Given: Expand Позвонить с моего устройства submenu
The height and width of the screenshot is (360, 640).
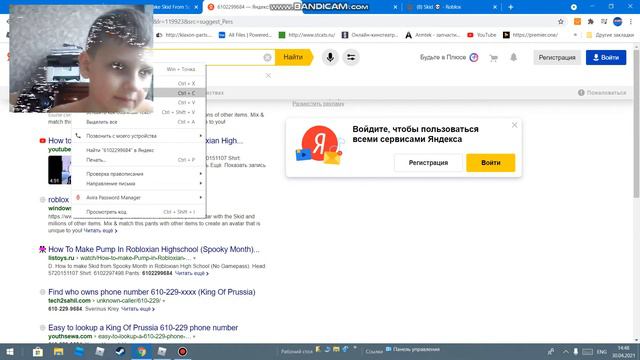Looking at the screenshot, I should pyautogui.click(x=139, y=136).
